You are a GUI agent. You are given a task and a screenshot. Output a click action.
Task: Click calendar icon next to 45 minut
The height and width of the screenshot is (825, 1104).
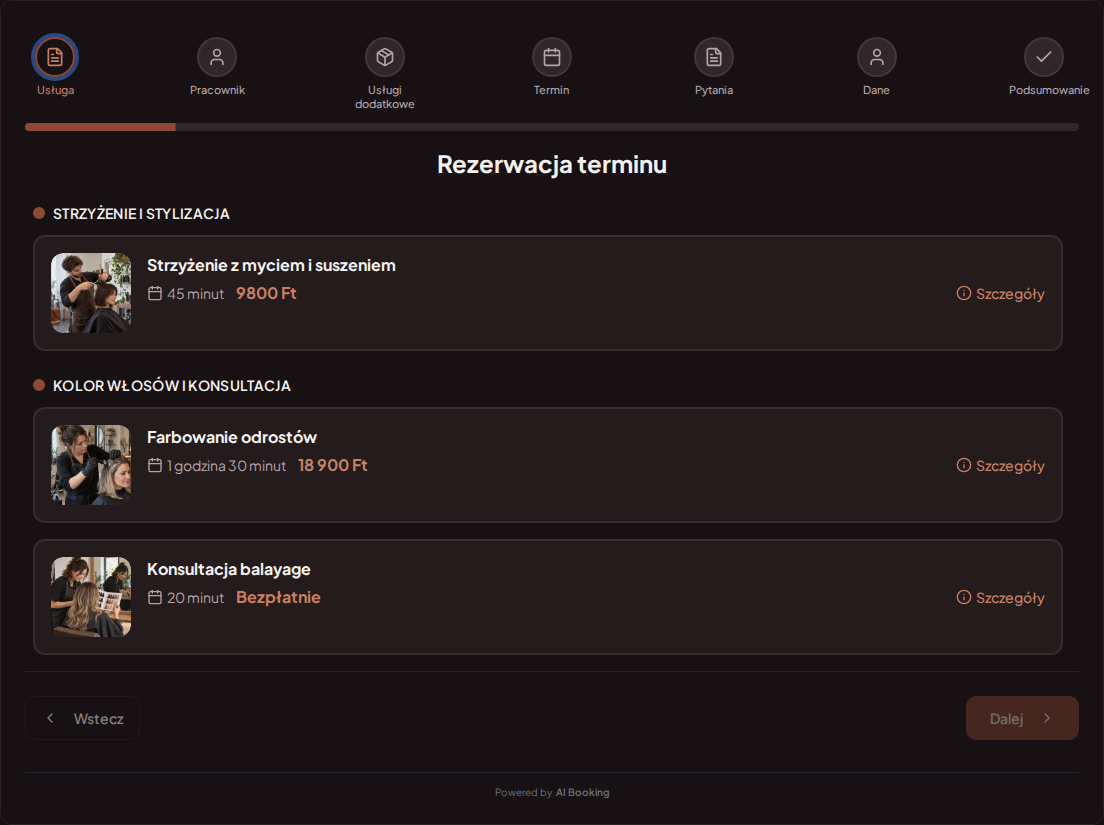pyautogui.click(x=155, y=293)
